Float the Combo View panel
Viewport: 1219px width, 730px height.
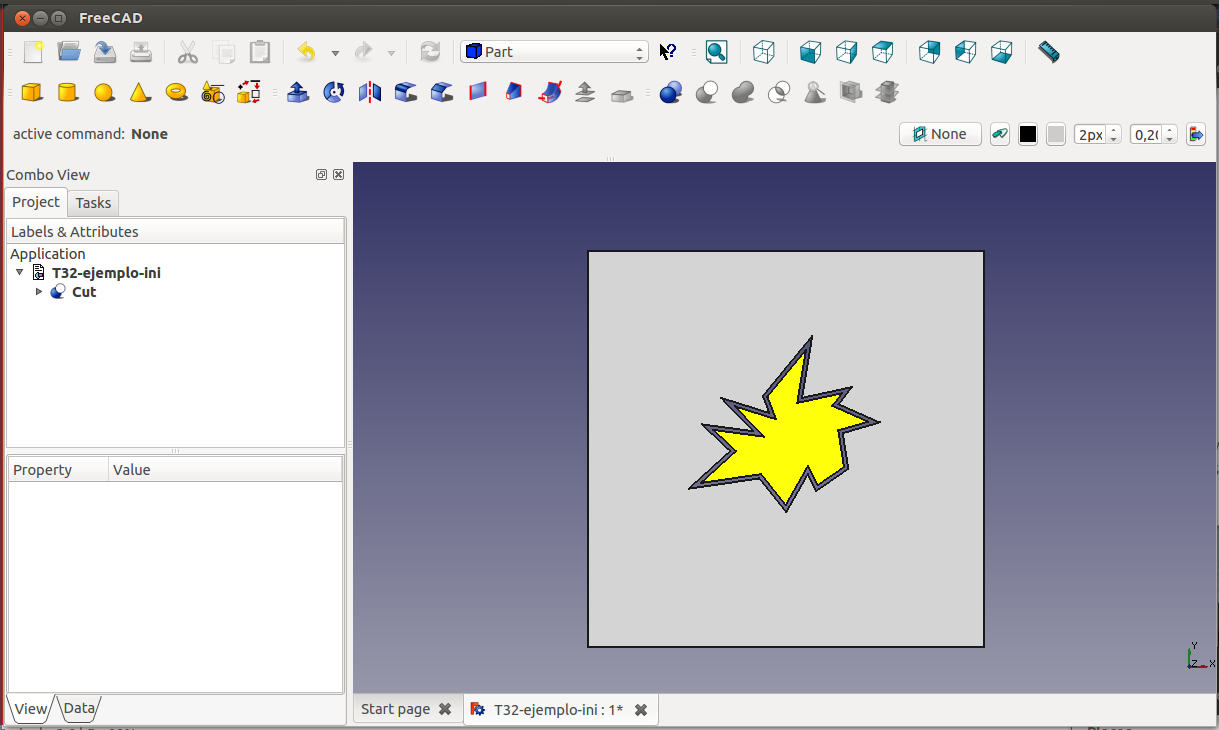pyautogui.click(x=321, y=175)
